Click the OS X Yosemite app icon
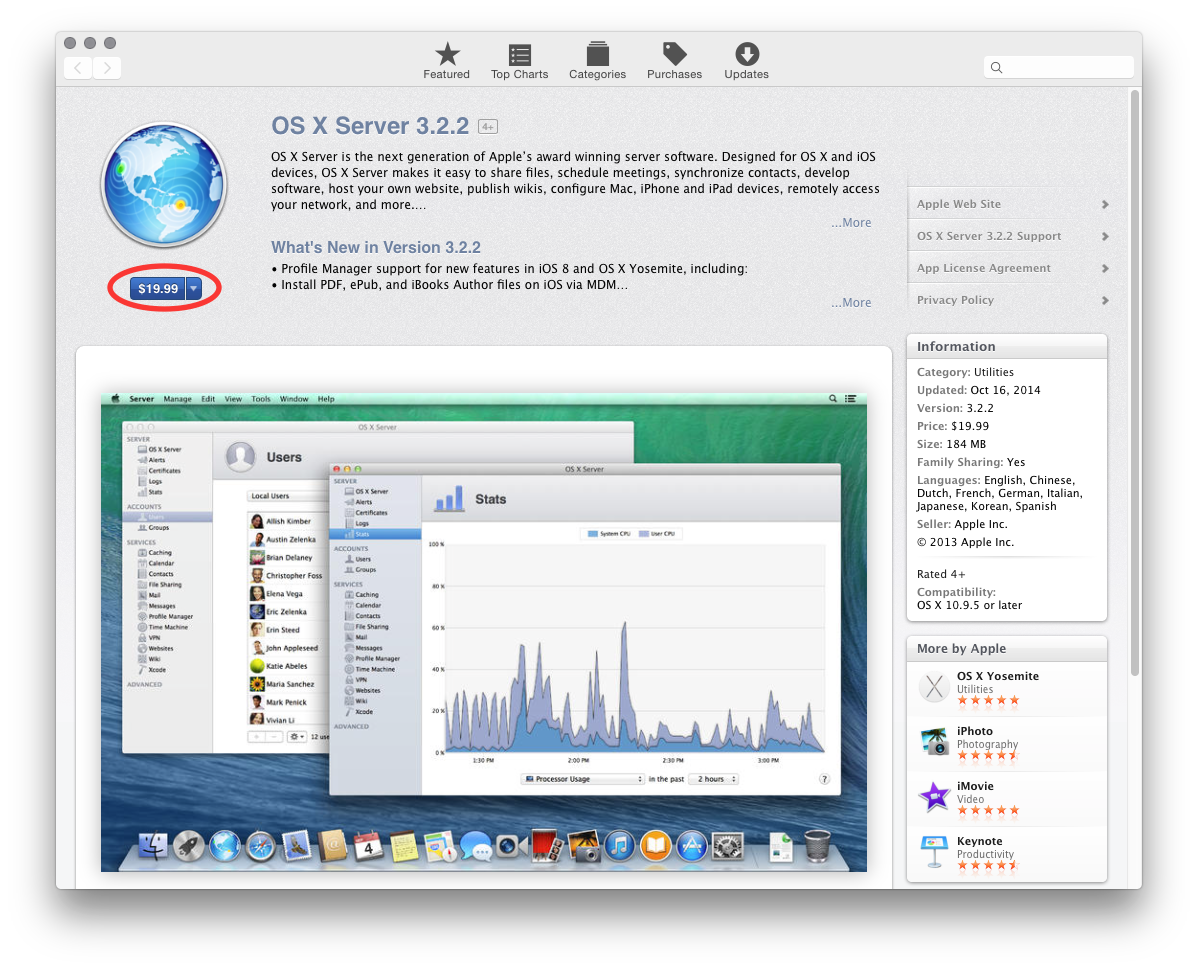Screen dimensions: 1198x969 (x=934, y=687)
